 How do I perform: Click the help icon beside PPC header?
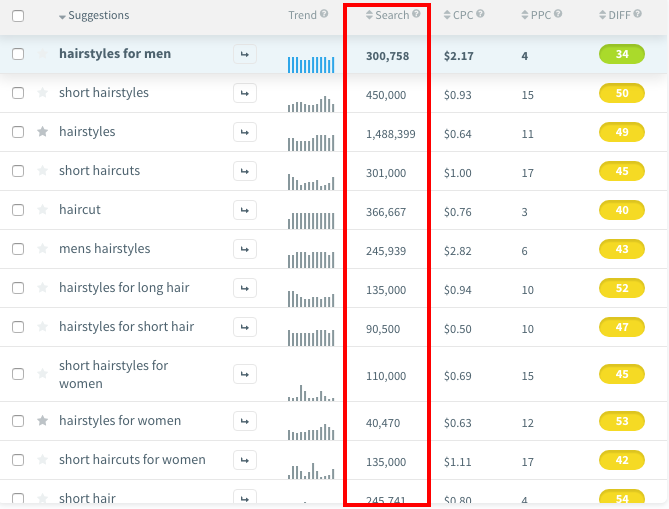tap(558, 15)
